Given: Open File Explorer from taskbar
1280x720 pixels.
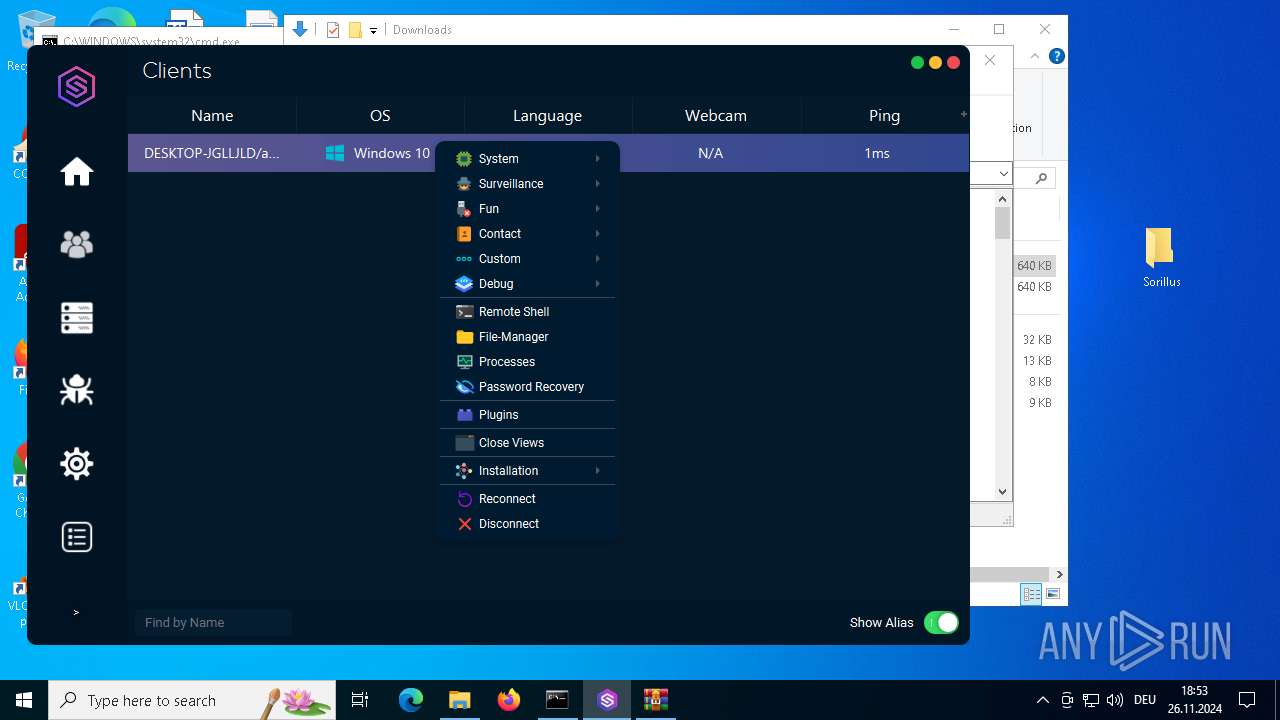Looking at the screenshot, I should pos(460,700).
